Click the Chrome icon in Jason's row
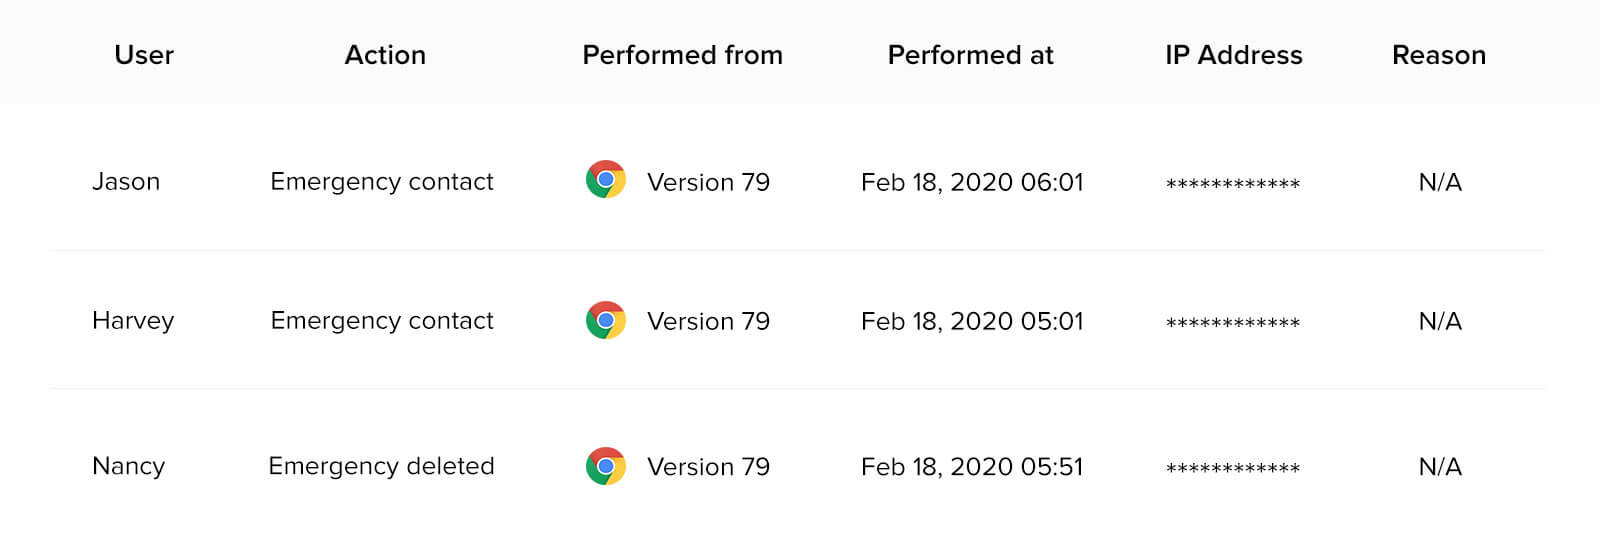1600x557 pixels. click(x=605, y=180)
